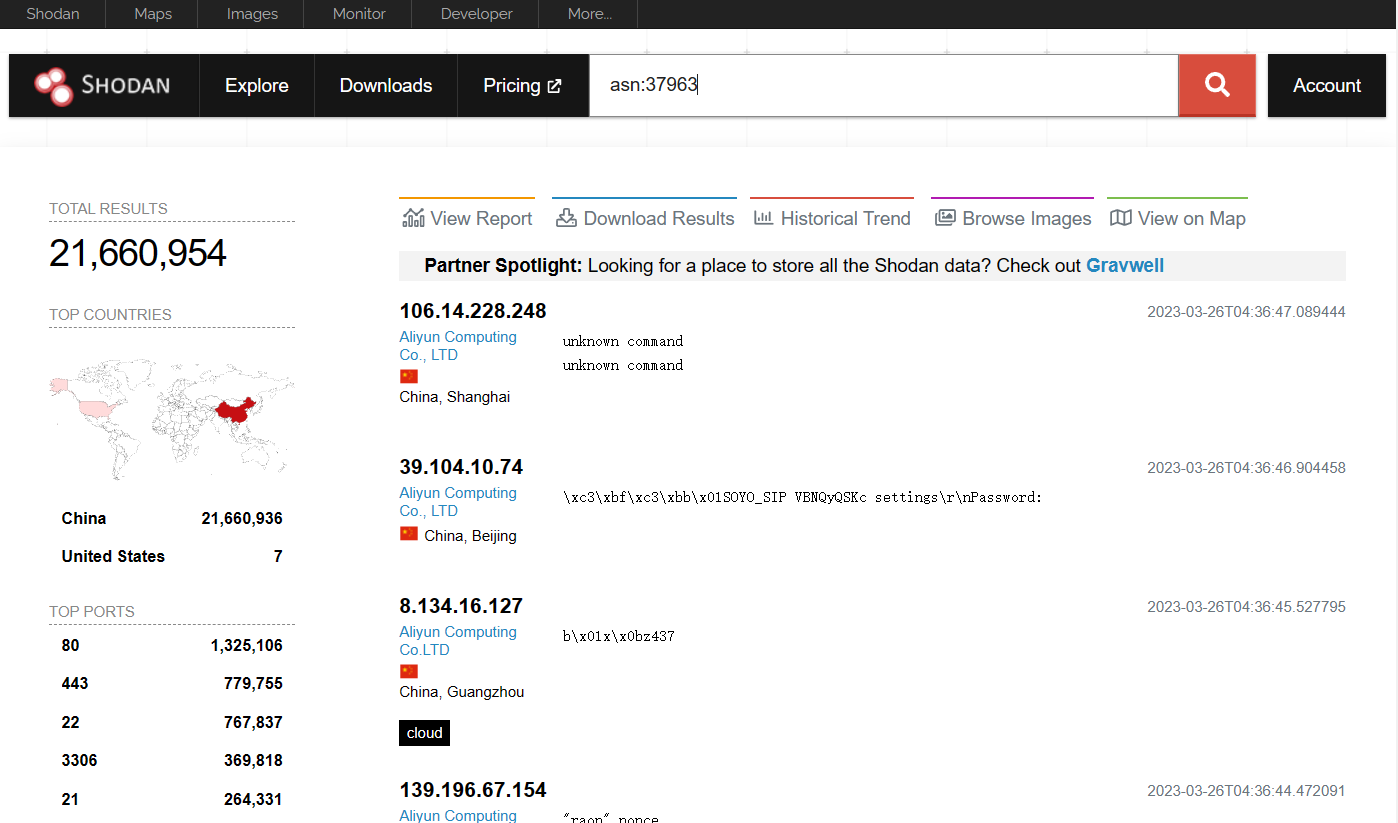The height and width of the screenshot is (823, 1398).
Task: Open host 106.14.228.248
Action: pos(473,311)
